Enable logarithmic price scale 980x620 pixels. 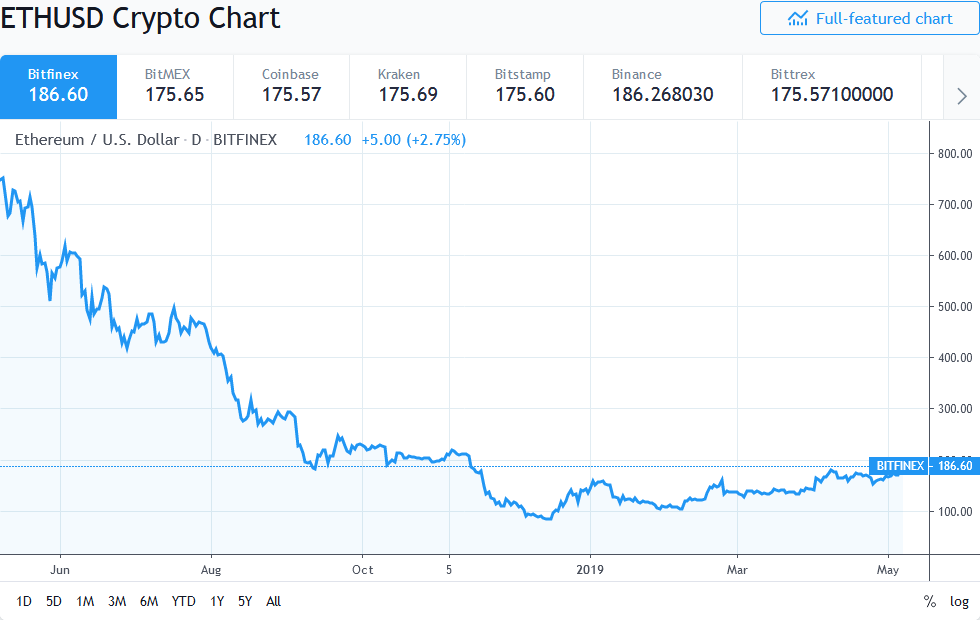pyautogui.click(x=958, y=602)
